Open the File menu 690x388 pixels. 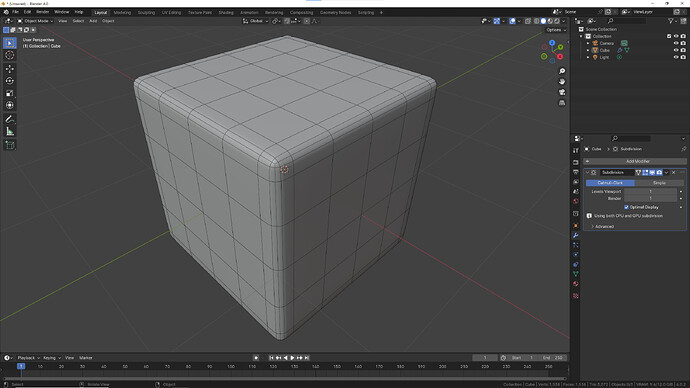(15, 12)
